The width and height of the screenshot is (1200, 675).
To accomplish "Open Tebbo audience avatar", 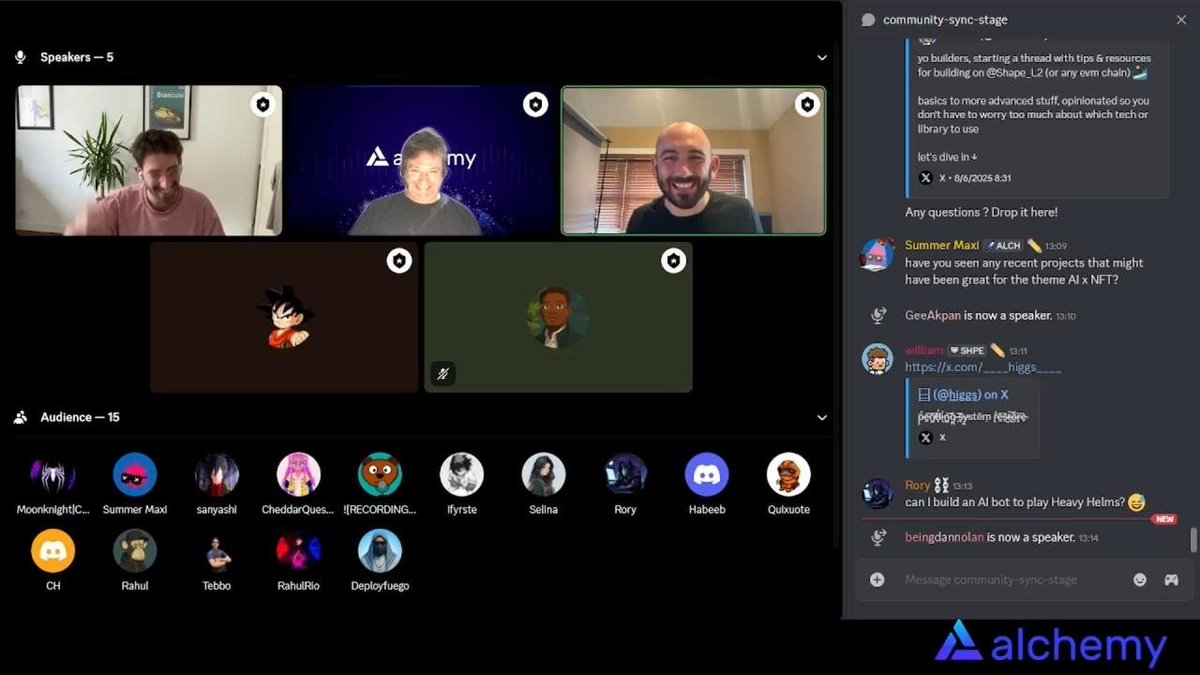I will tap(217, 550).
